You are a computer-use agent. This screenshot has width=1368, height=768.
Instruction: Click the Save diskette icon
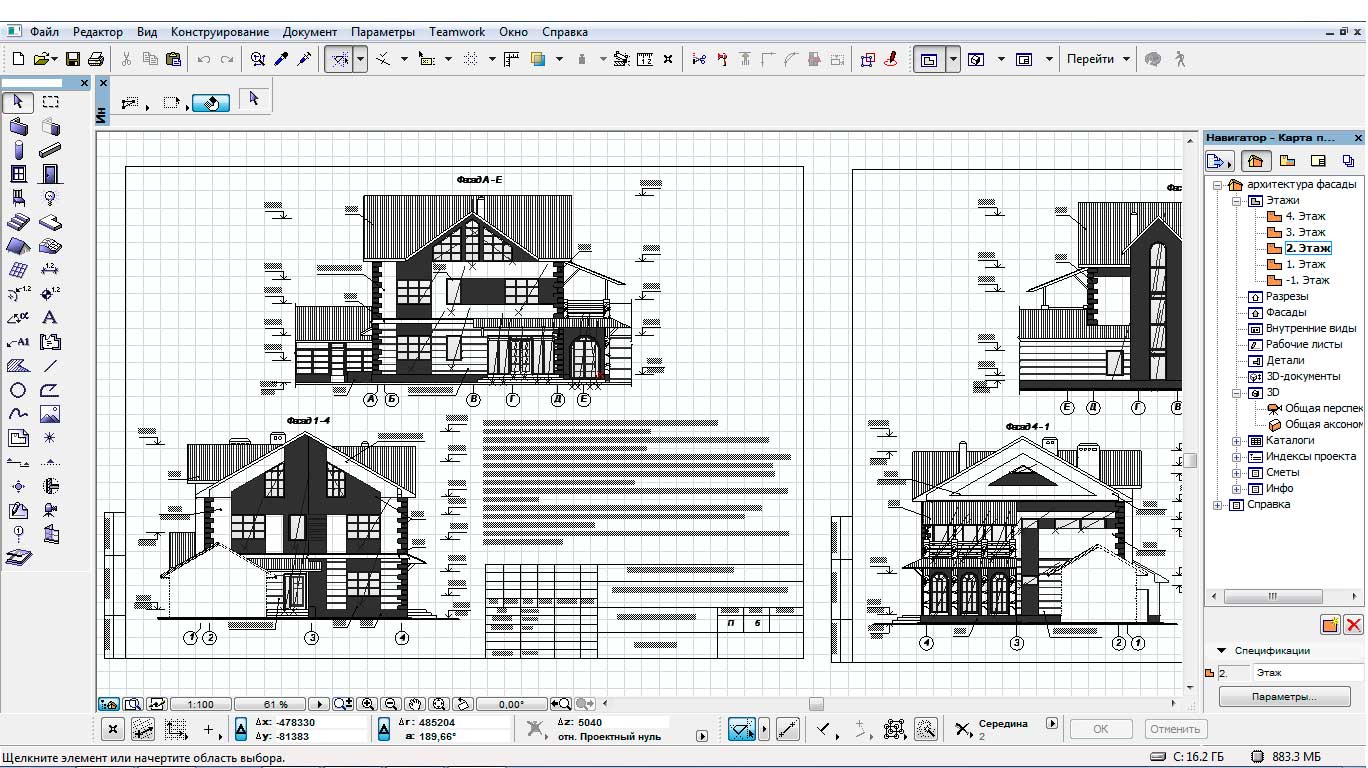73,59
